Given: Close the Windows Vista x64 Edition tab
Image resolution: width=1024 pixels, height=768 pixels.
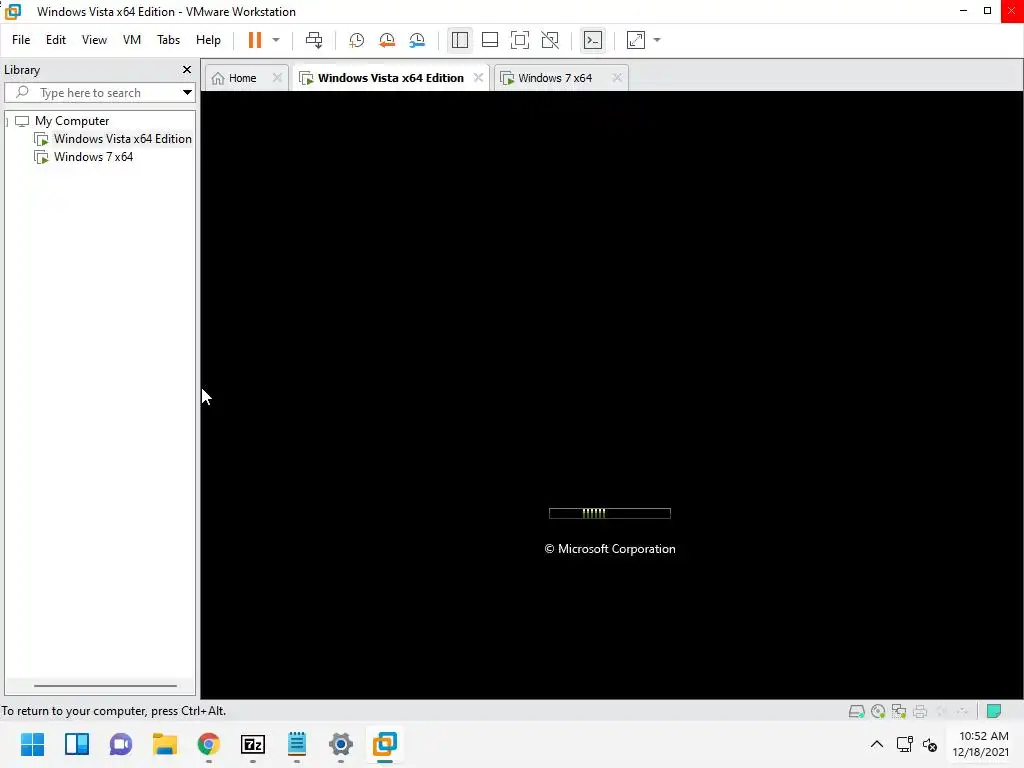Looking at the screenshot, I should coord(479,78).
